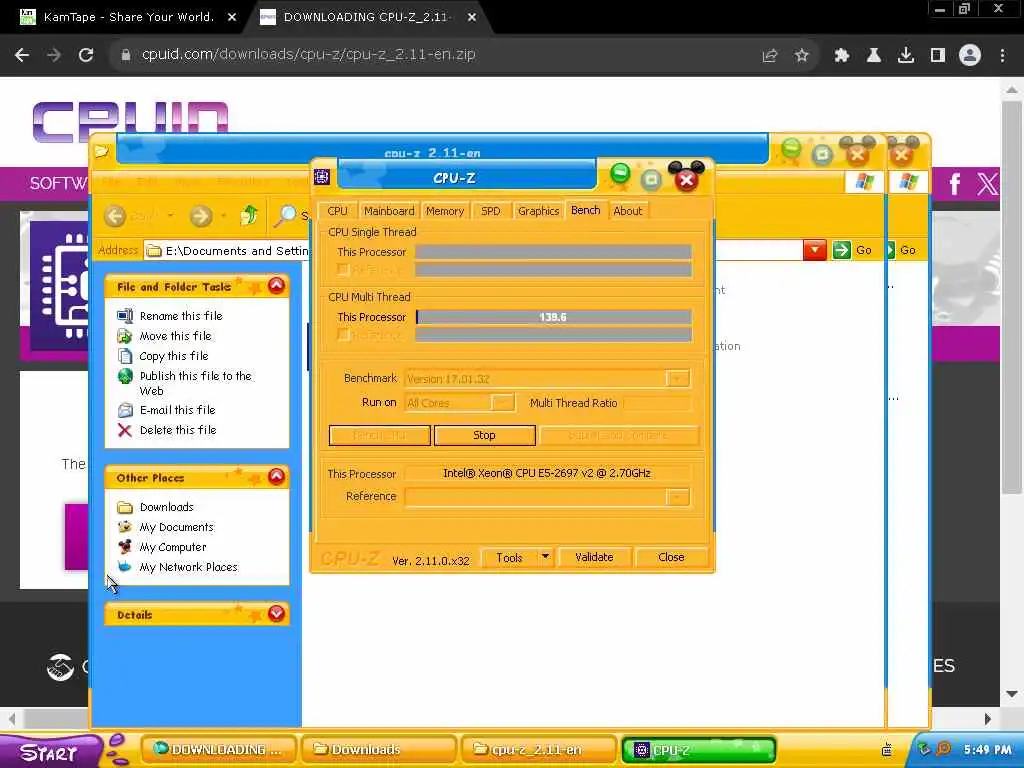Select the SPD tab
Image resolution: width=1024 pixels, height=768 pixels.
coord(490,211)
